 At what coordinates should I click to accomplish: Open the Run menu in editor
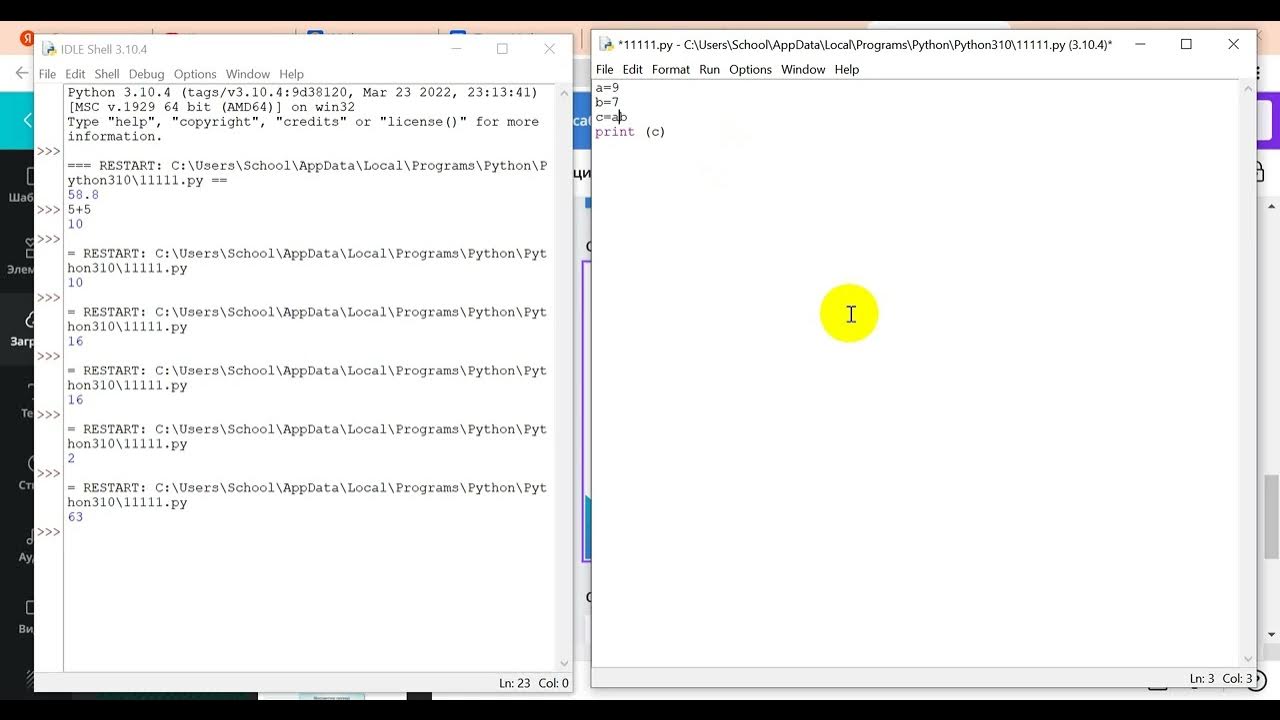pyautogui.click(x=709, y=69)
